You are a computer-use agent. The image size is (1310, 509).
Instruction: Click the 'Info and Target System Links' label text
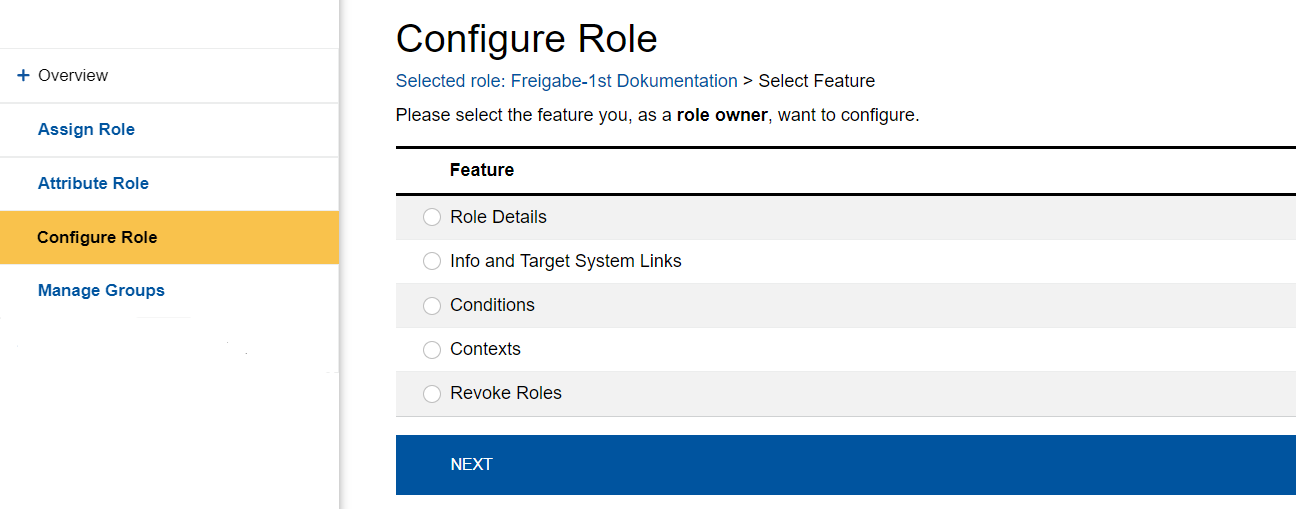(566, 261)
